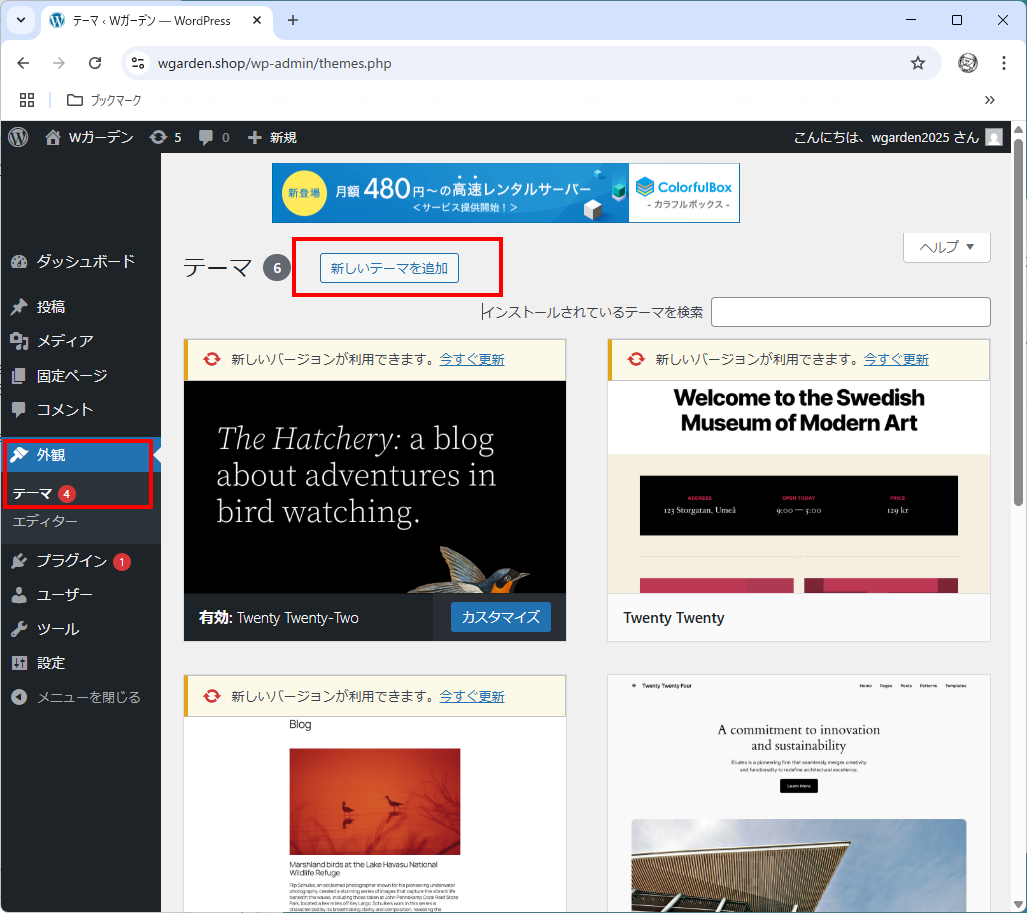The image size is (1027, 913).
Task: Open the ヘルプ dropdown
Action: point(946,247)
